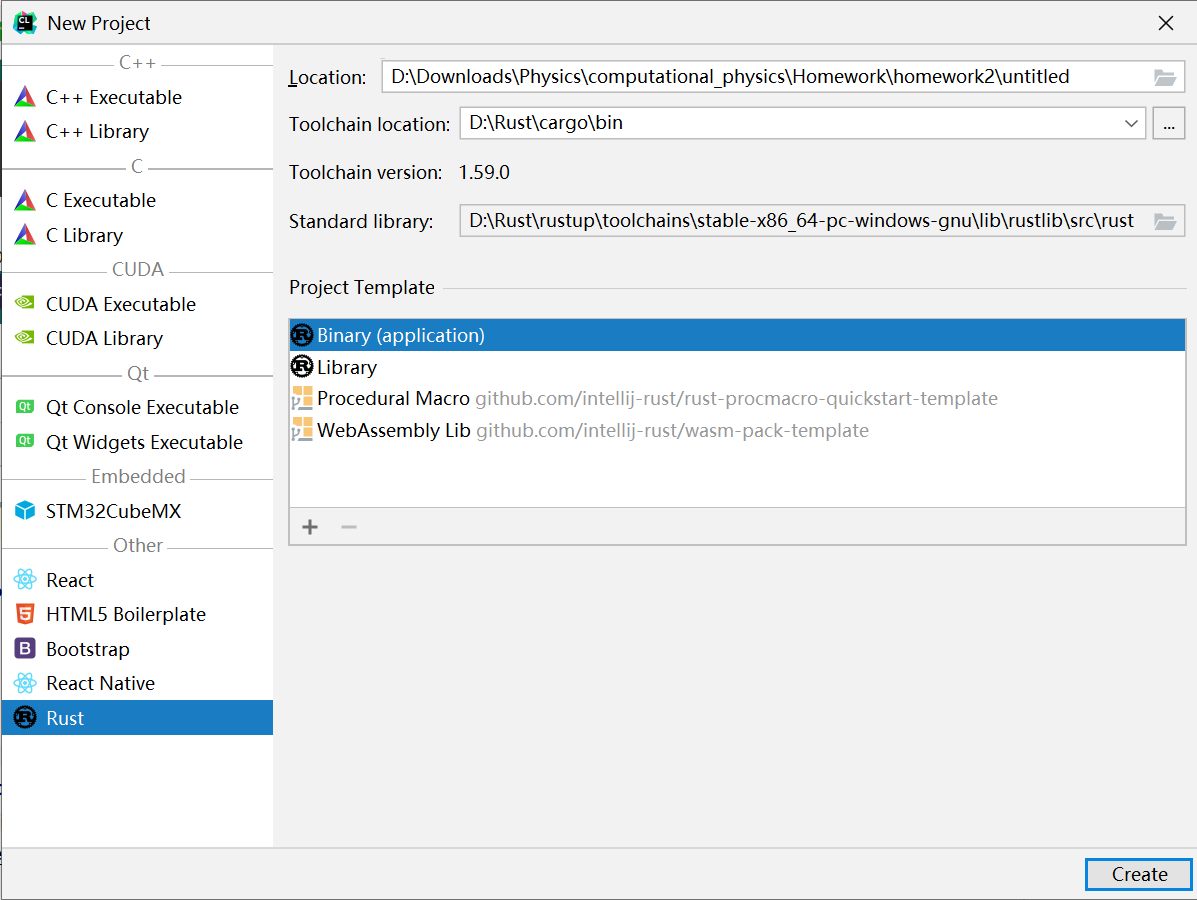
Task: Click the C++ Executable icon
Action: click(x=25, y=97)
